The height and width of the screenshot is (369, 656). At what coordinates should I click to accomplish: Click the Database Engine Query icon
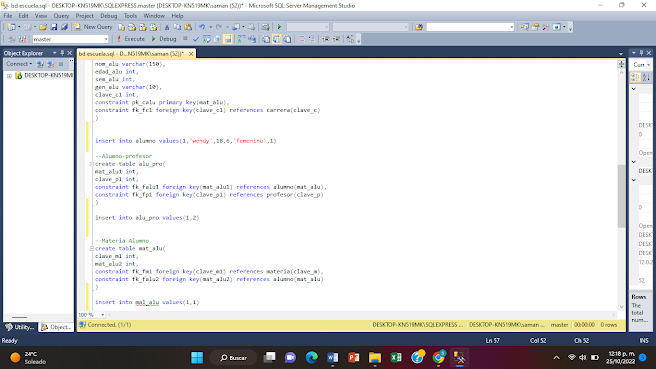pos(121,27)
